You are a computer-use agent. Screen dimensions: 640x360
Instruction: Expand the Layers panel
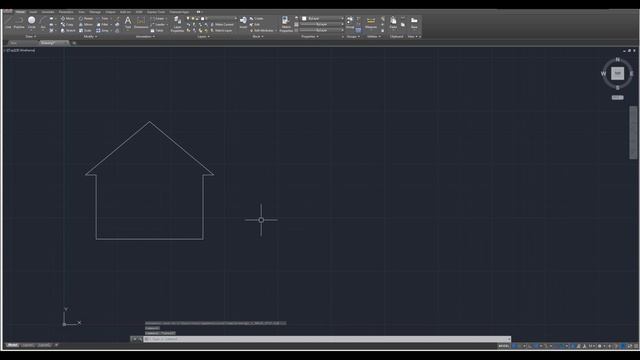[203, 37]
